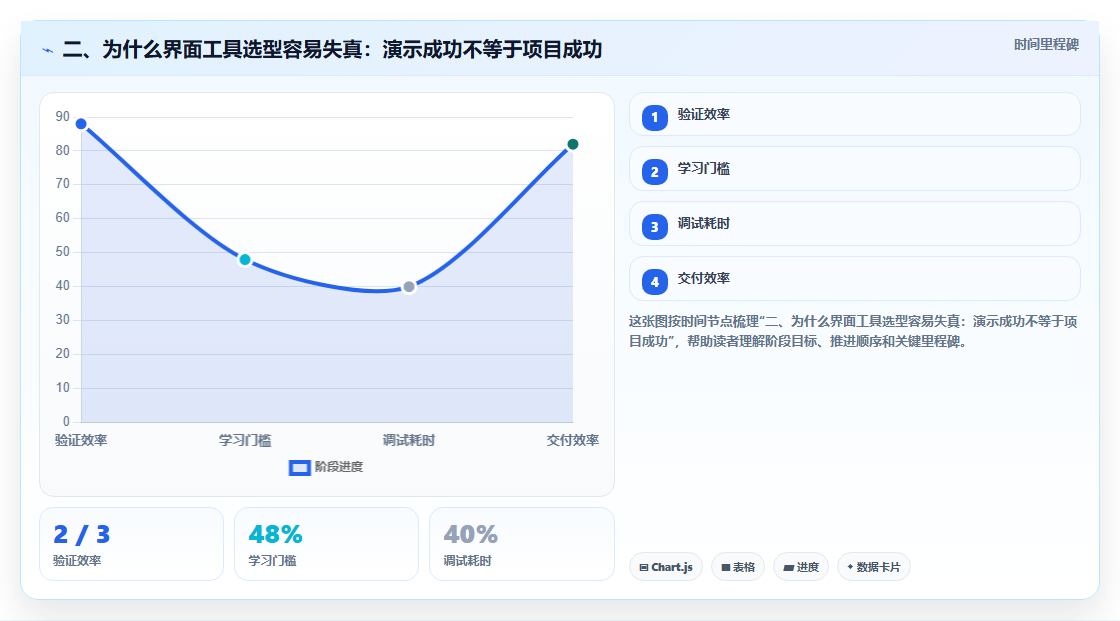Screen dimensions: 1120x621
Task: Open the 调试耗时 list item
Action: click(x=854, y=224)
